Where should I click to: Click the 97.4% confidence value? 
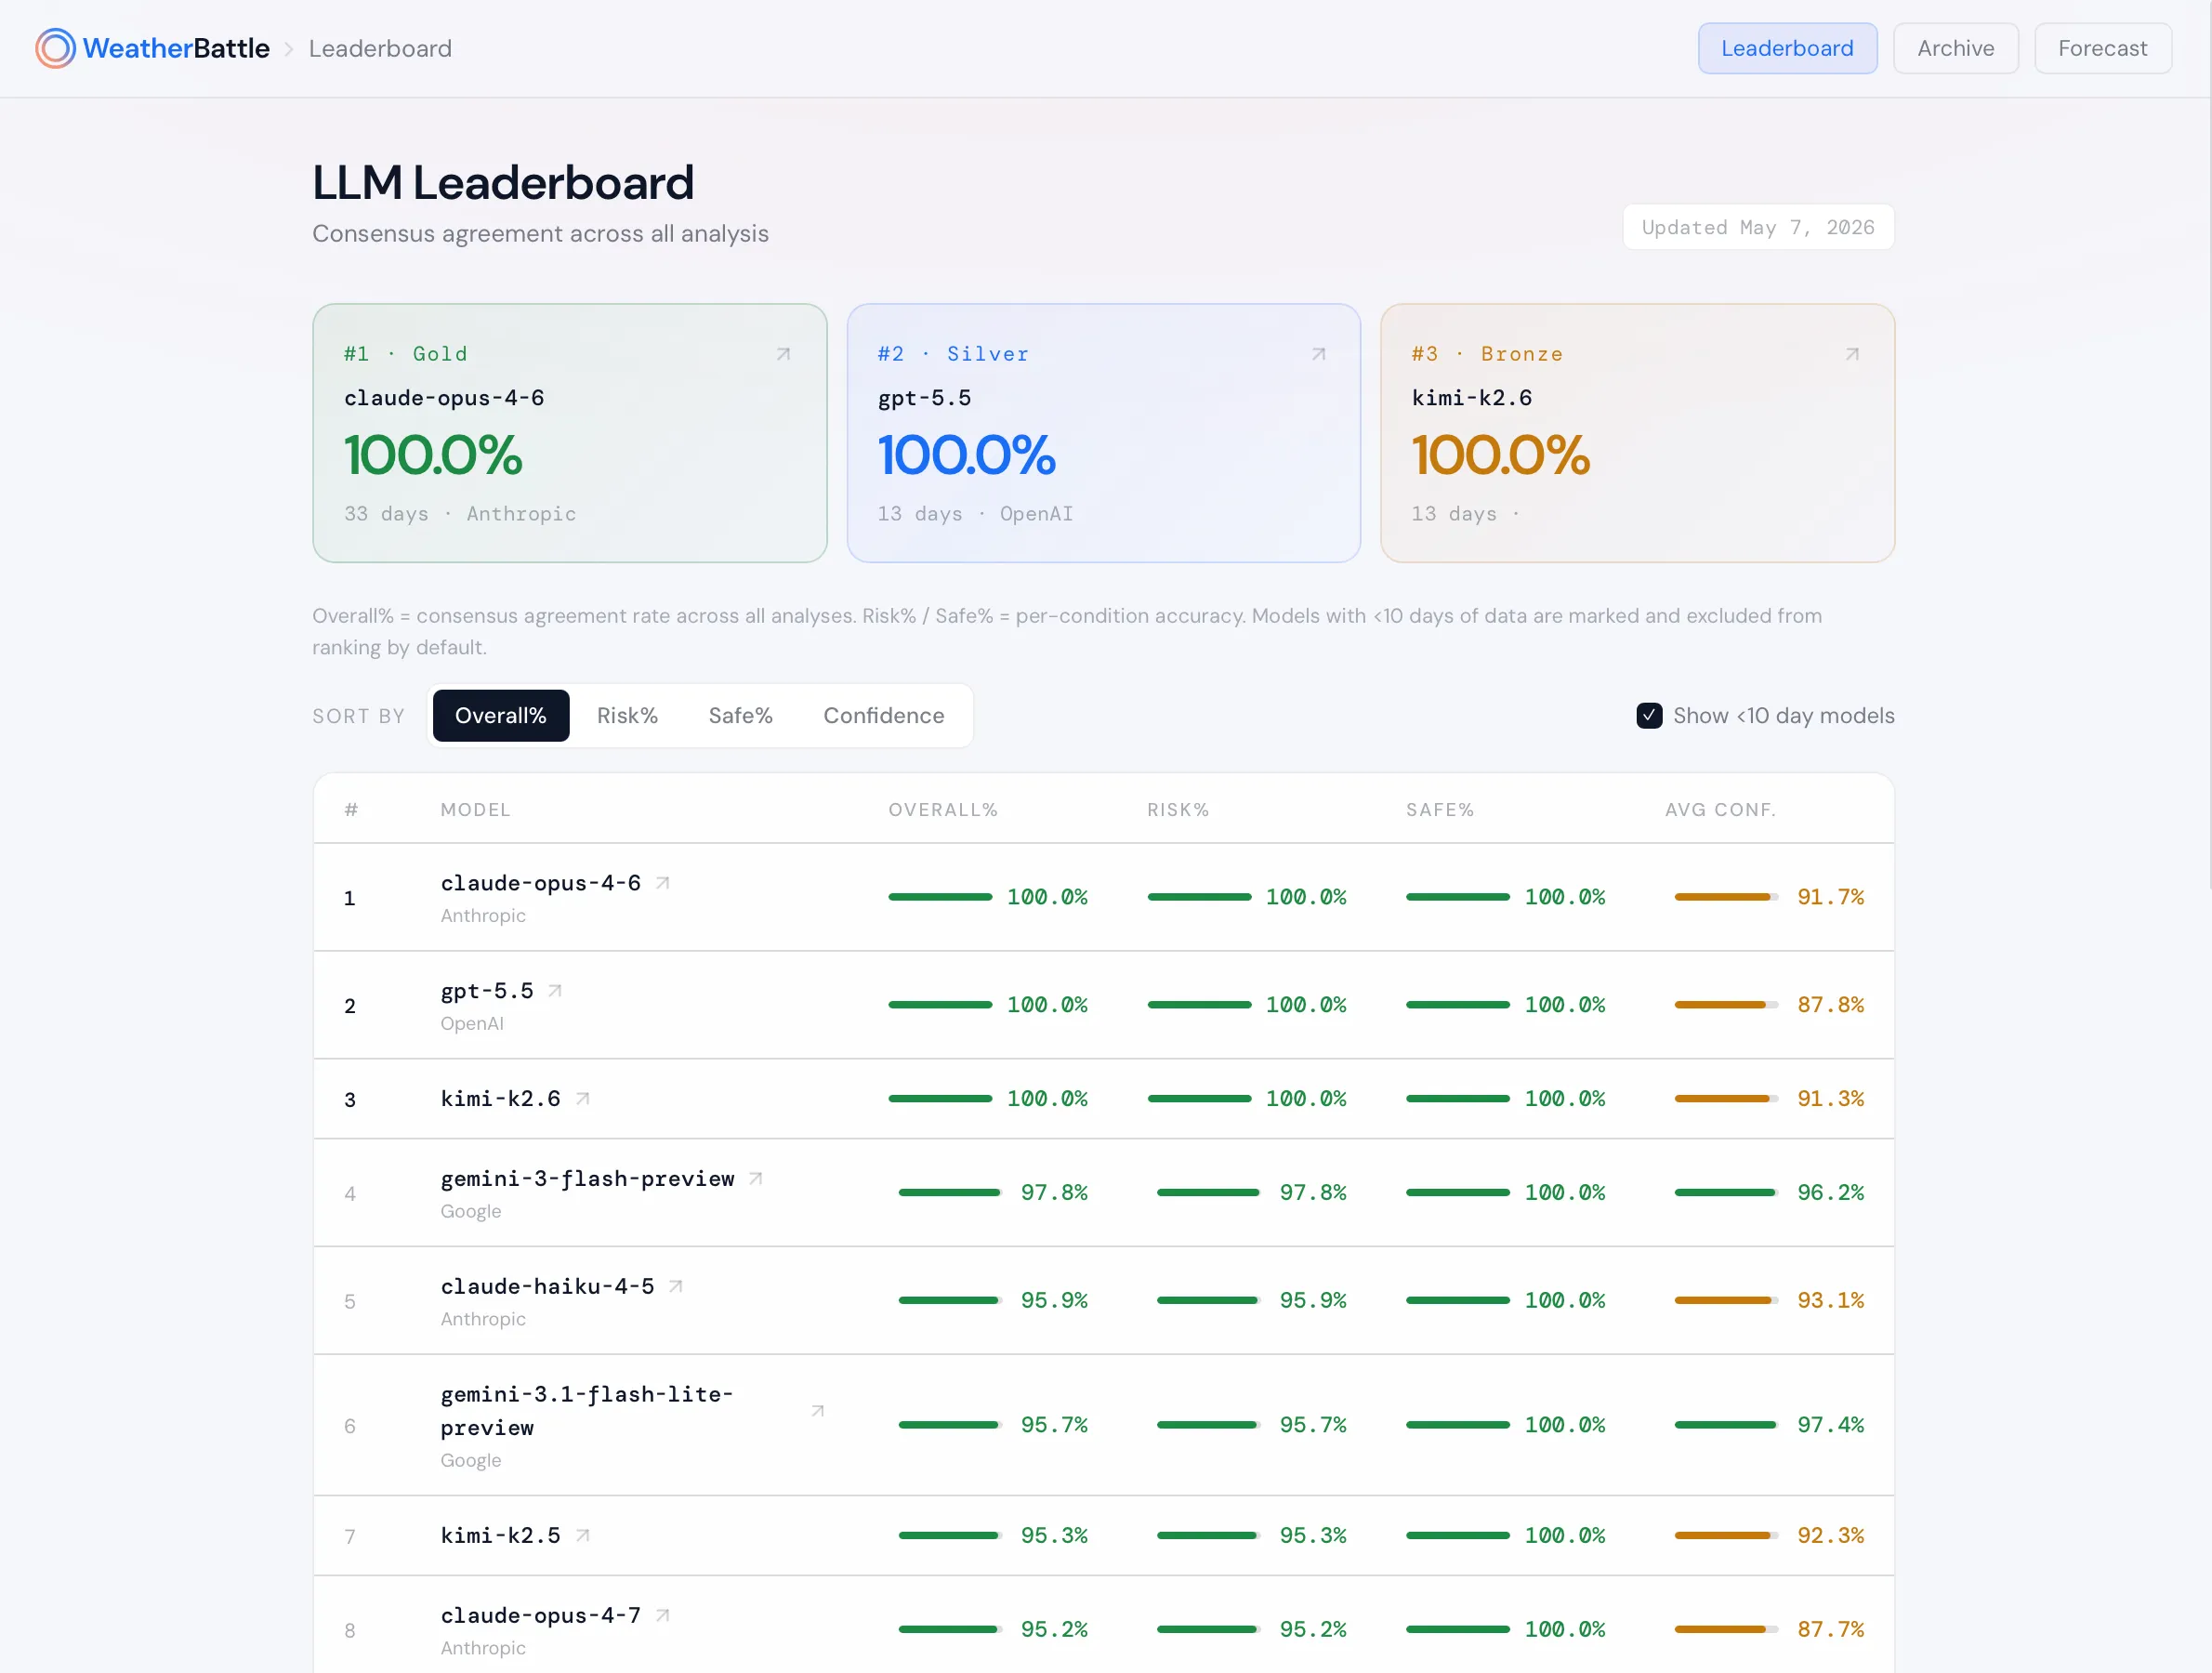point(1831,1424)
